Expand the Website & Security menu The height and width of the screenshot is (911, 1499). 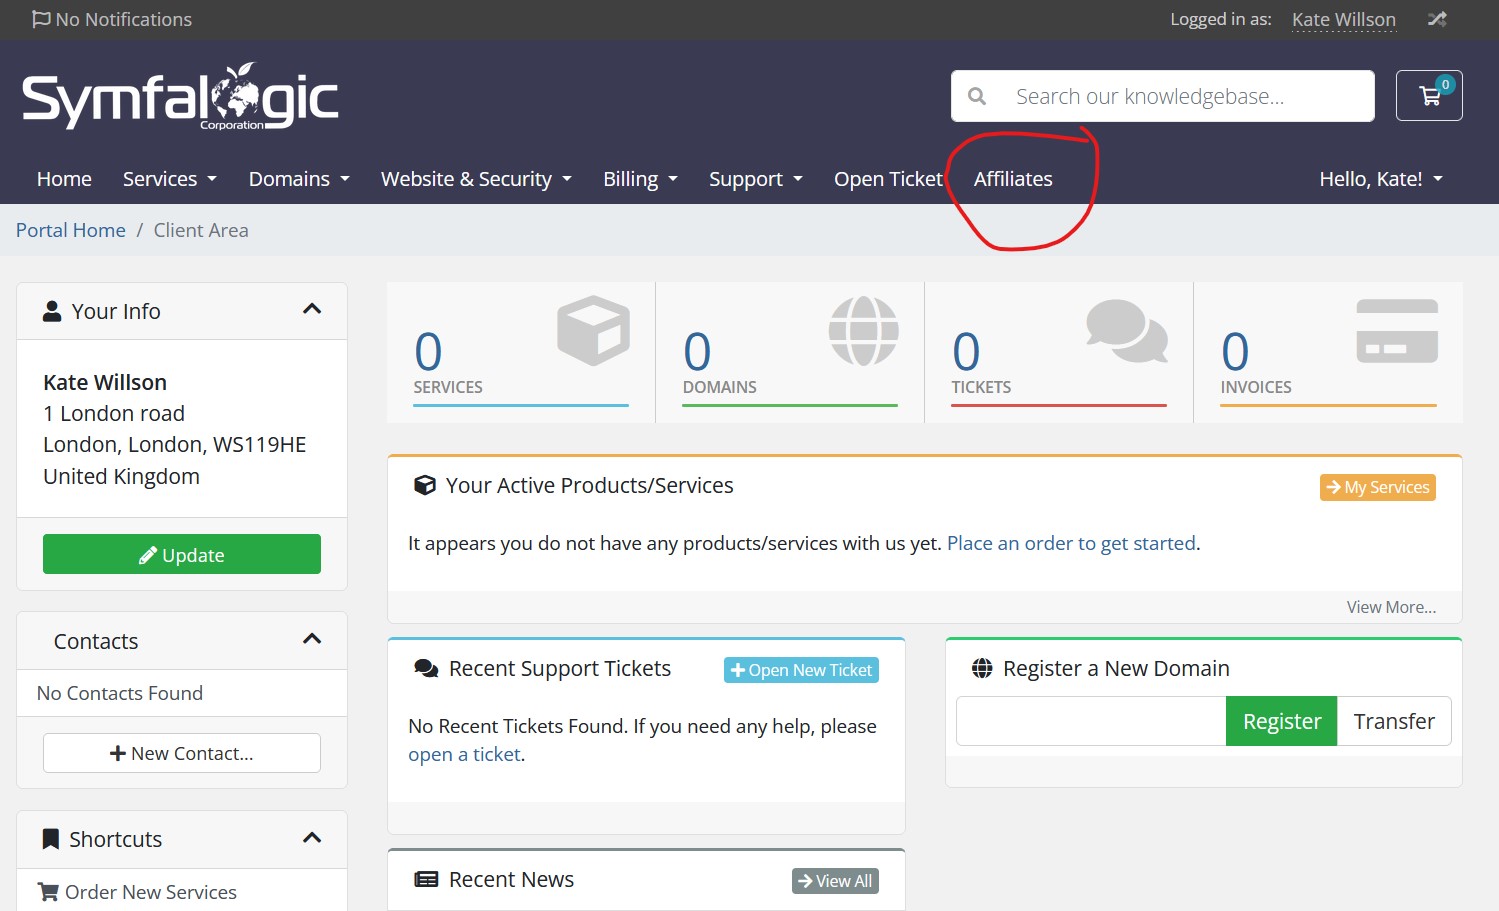[x=476, y=179]
